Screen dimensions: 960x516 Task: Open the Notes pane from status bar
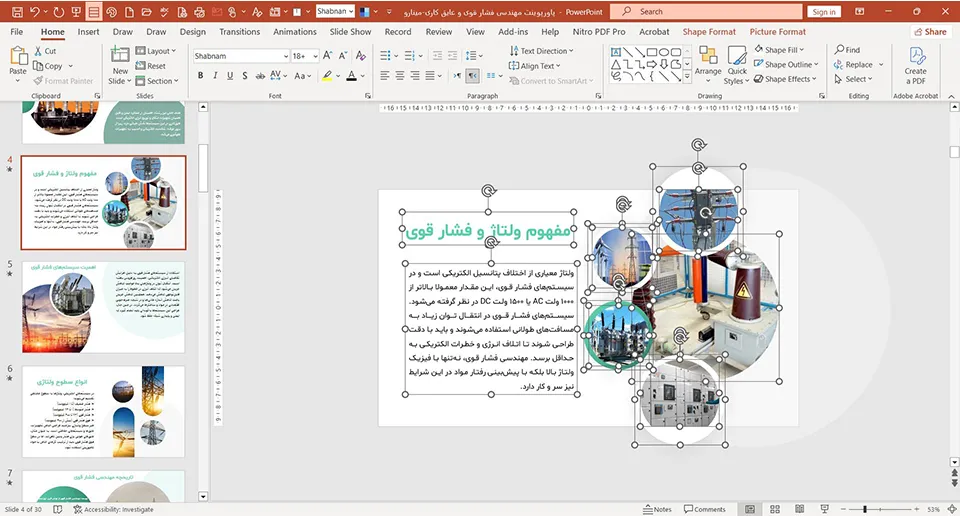click(658, 509)
